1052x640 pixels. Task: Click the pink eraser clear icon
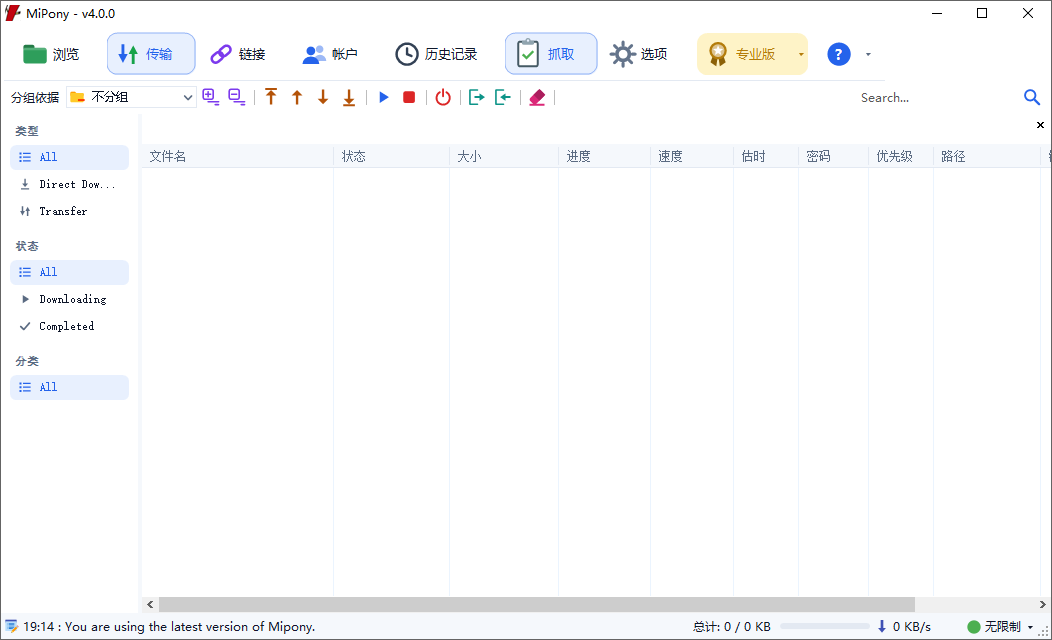(x=537, y=98)
